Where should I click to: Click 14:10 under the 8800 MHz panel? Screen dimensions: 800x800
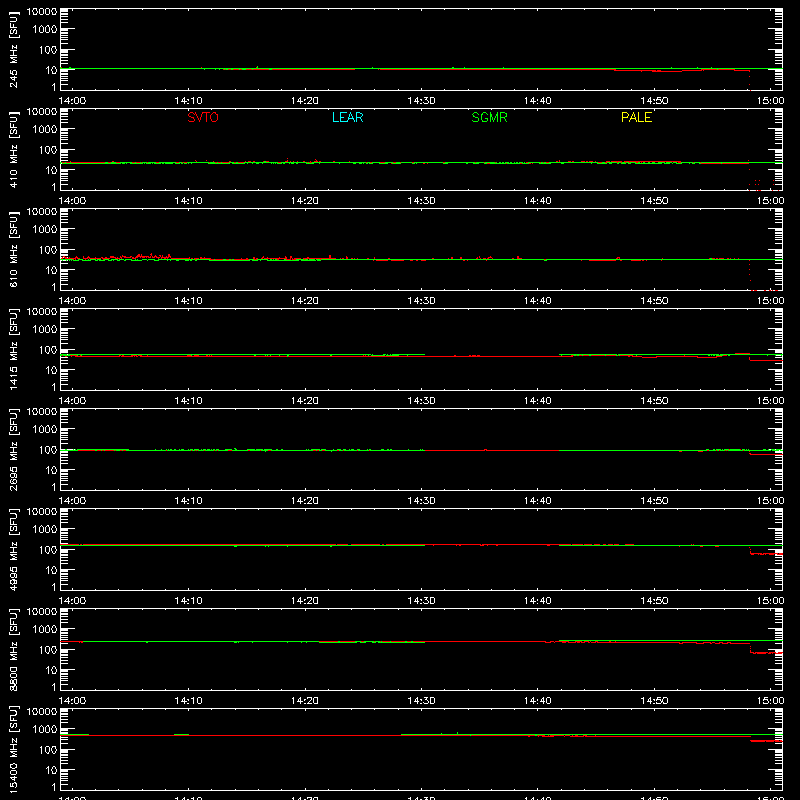click(x=188, y=701)
